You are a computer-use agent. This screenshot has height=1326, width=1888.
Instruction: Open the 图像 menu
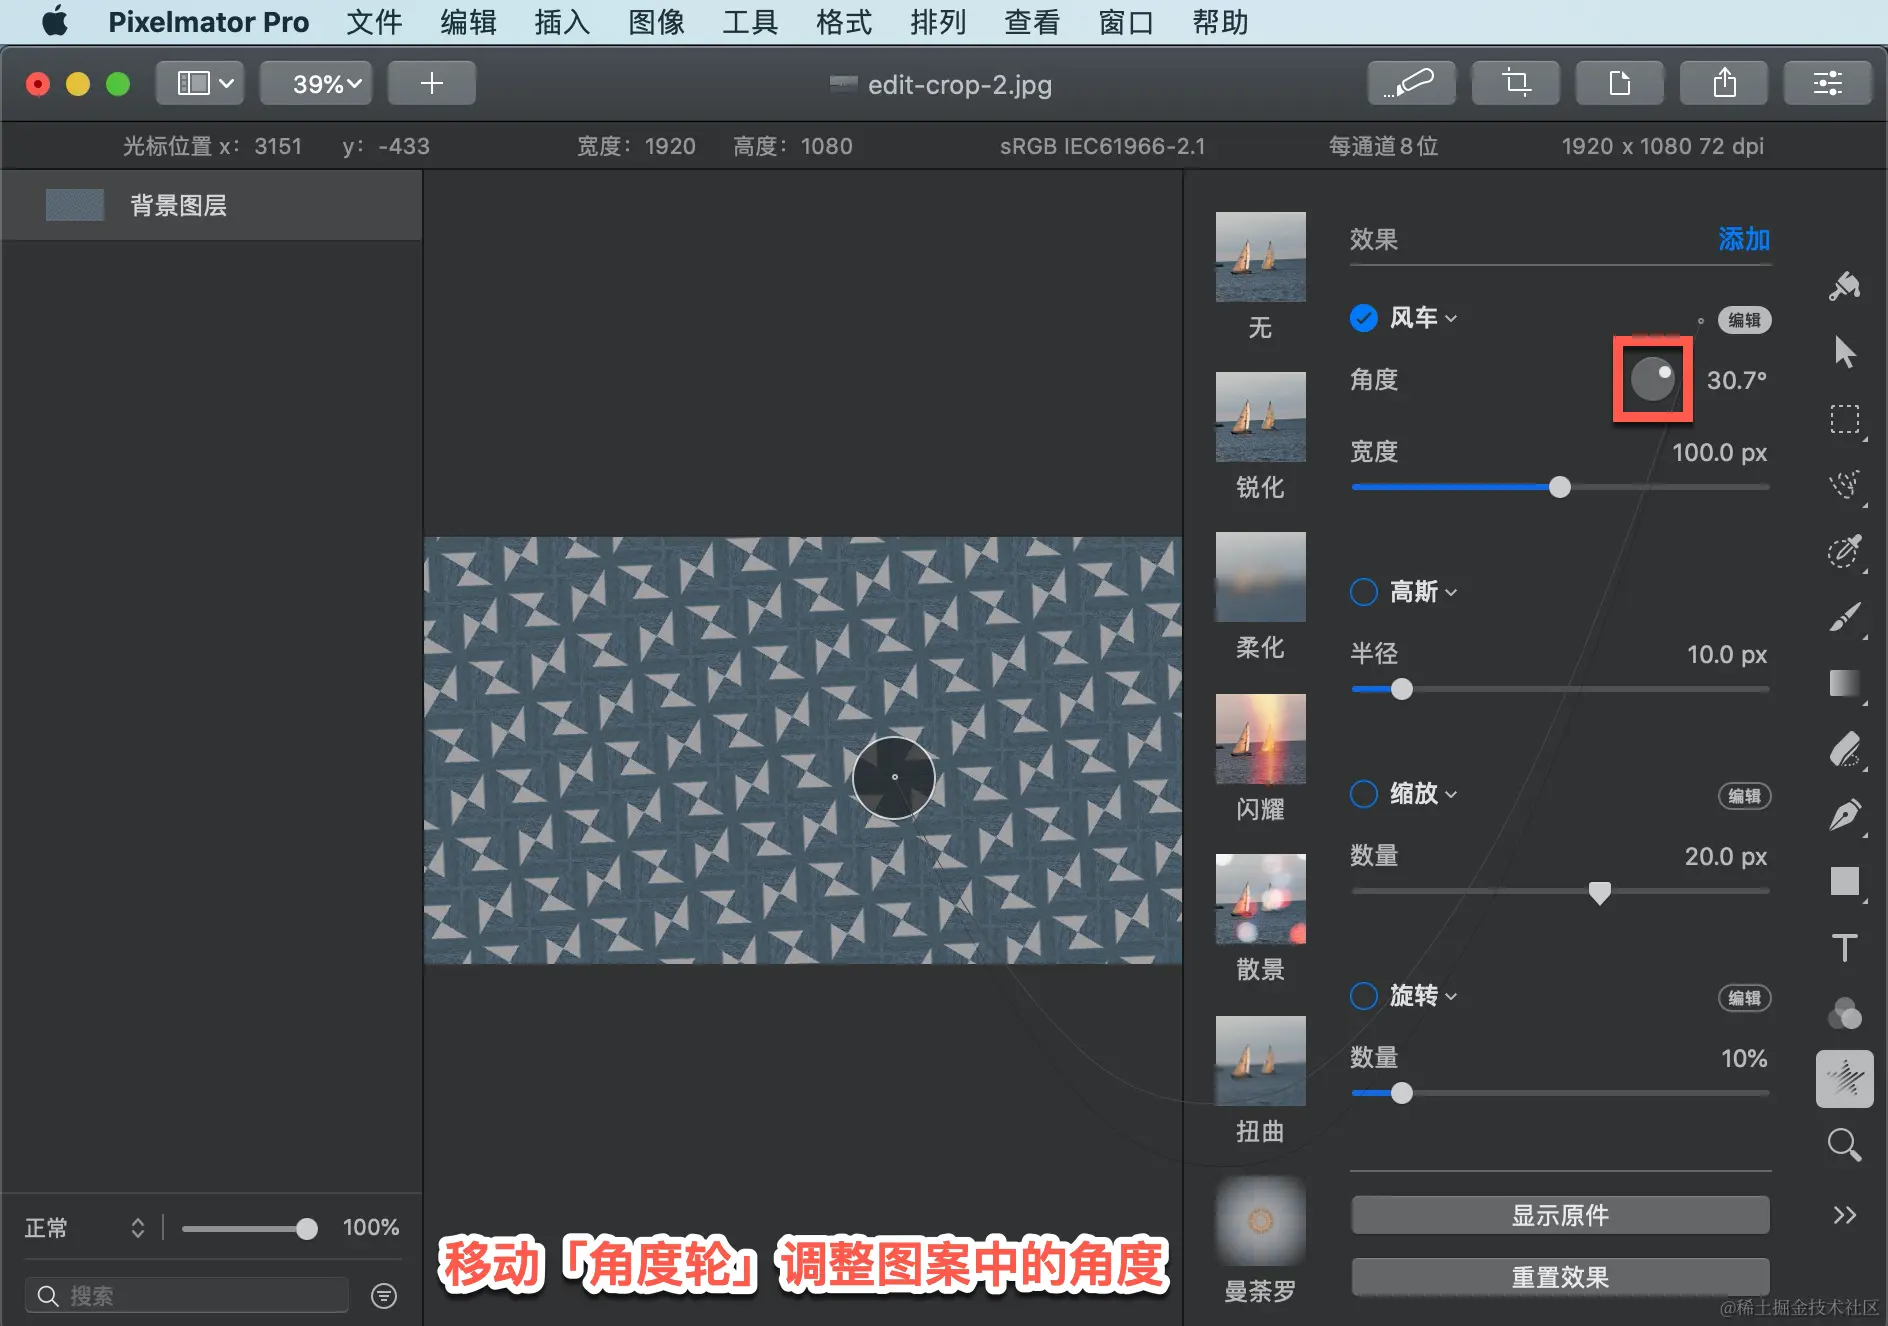(x=656, y=21)
